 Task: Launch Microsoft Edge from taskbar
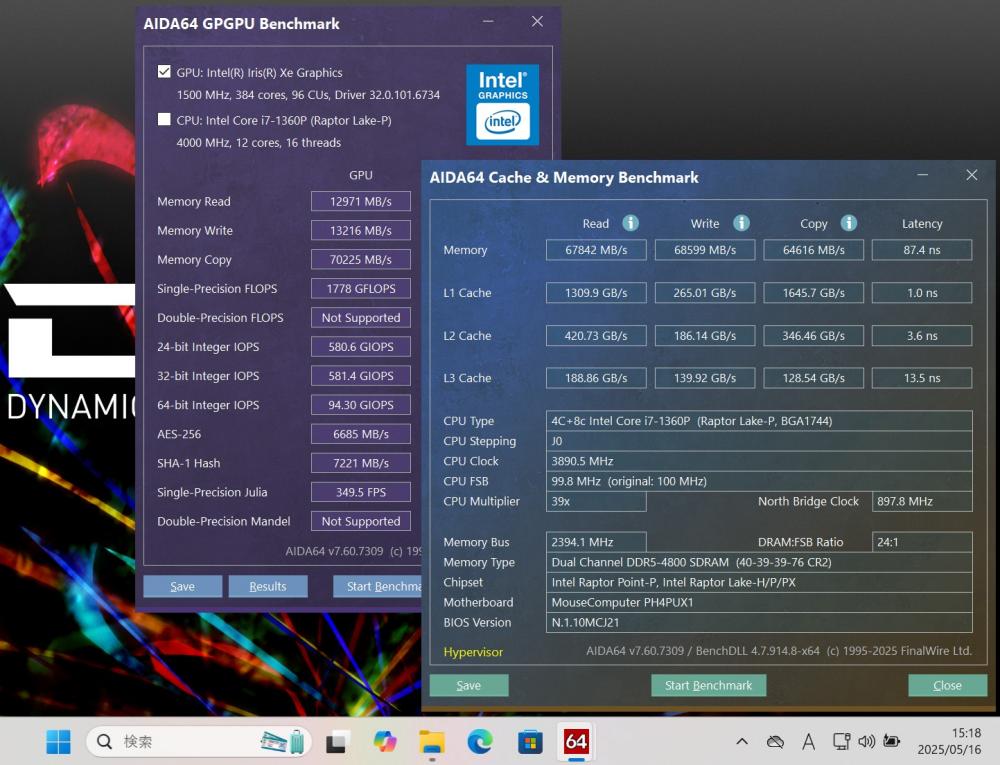(x=480, y=741)
